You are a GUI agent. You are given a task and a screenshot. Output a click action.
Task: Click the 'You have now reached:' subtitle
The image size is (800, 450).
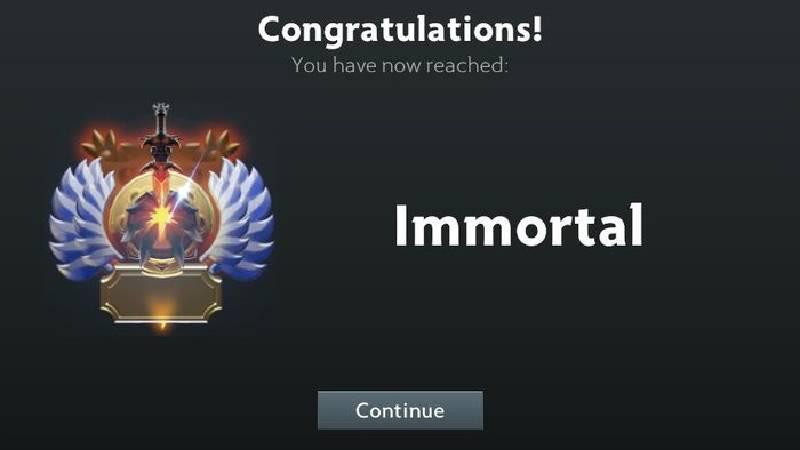[399, 65]
